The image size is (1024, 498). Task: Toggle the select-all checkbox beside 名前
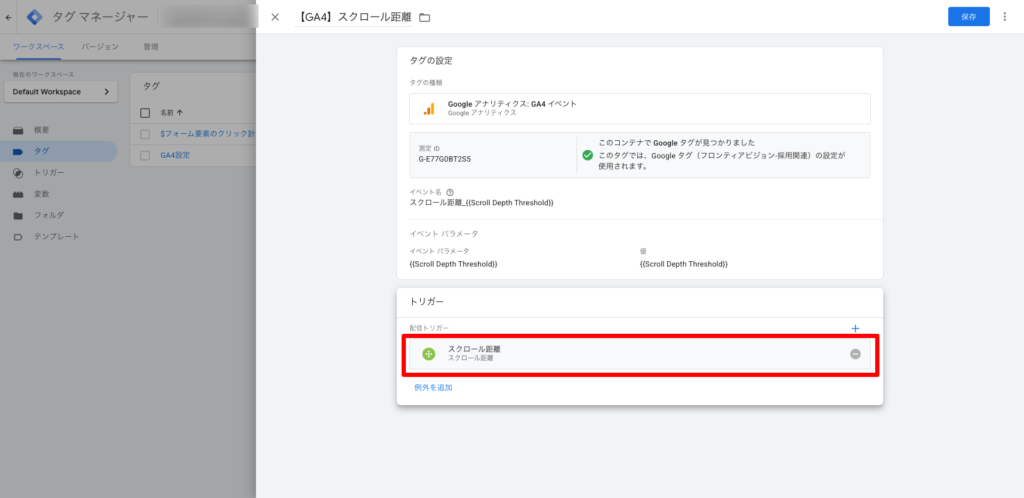pos(145,113)
